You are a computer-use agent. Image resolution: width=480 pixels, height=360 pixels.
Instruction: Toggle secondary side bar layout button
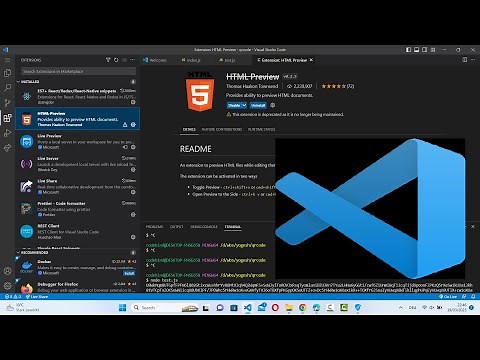point(425,50)
